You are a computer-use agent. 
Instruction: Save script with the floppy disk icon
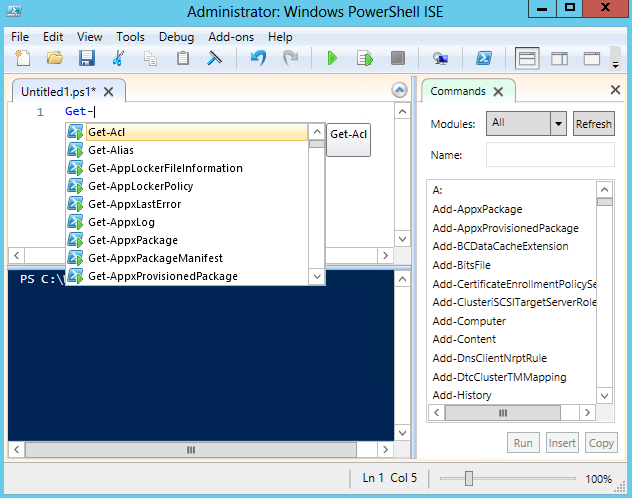(87, 58)
